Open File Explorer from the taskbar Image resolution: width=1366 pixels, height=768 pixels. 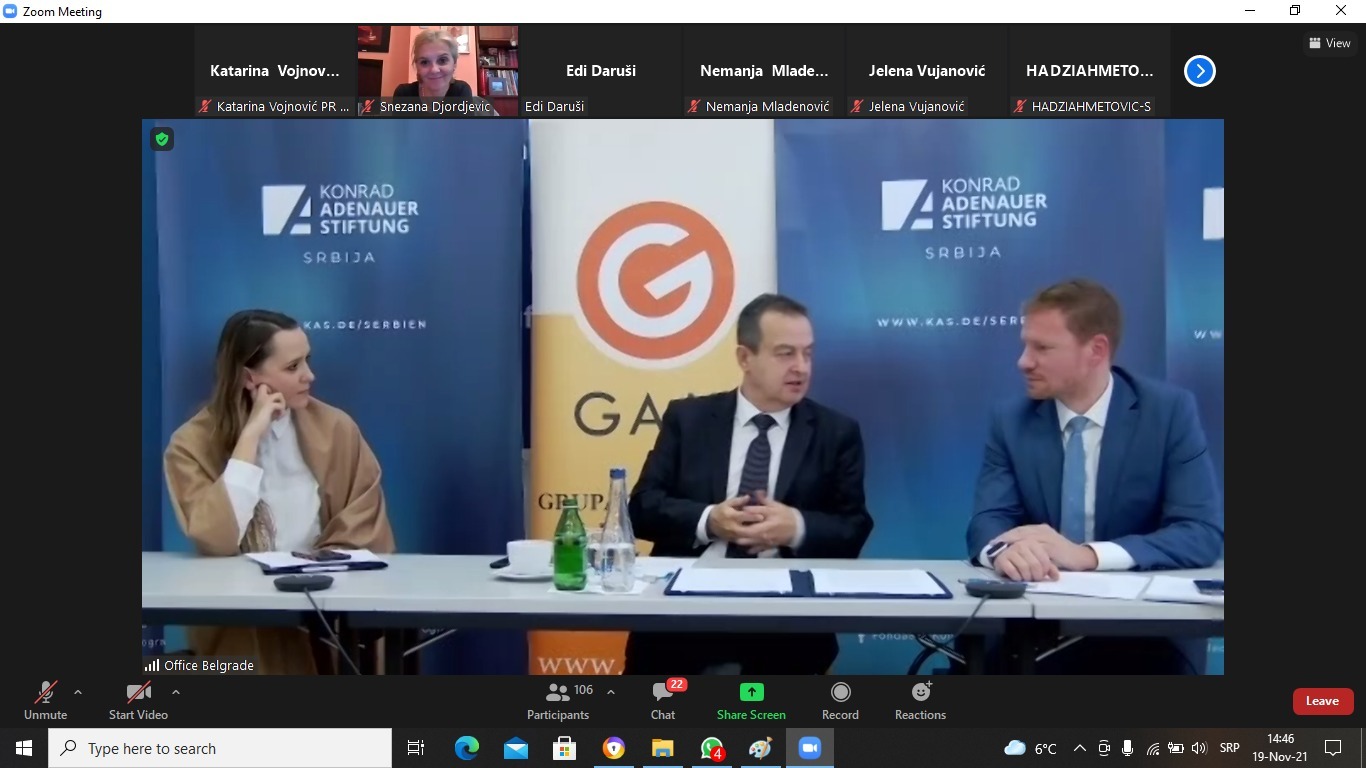[x=663, y=748]
